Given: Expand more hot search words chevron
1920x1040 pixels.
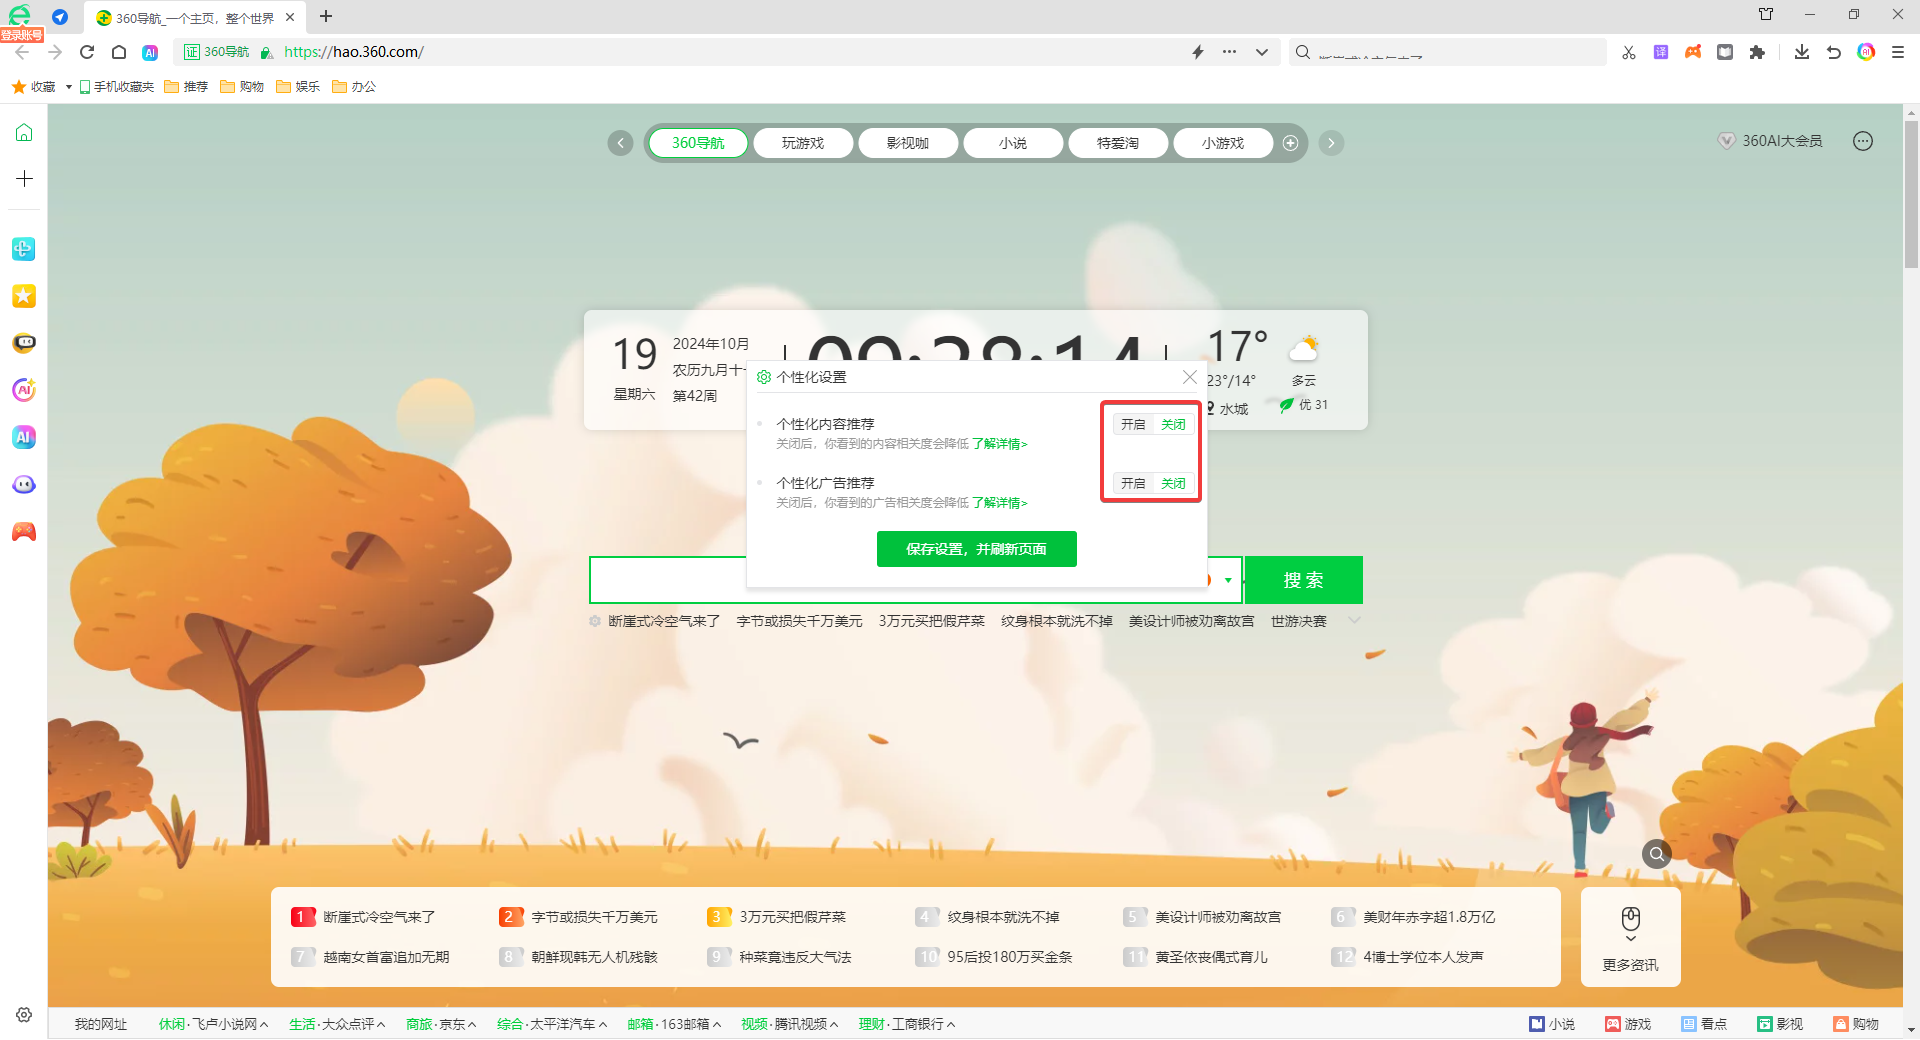Looking at the screenshot, I should (x=1354, y=621).
